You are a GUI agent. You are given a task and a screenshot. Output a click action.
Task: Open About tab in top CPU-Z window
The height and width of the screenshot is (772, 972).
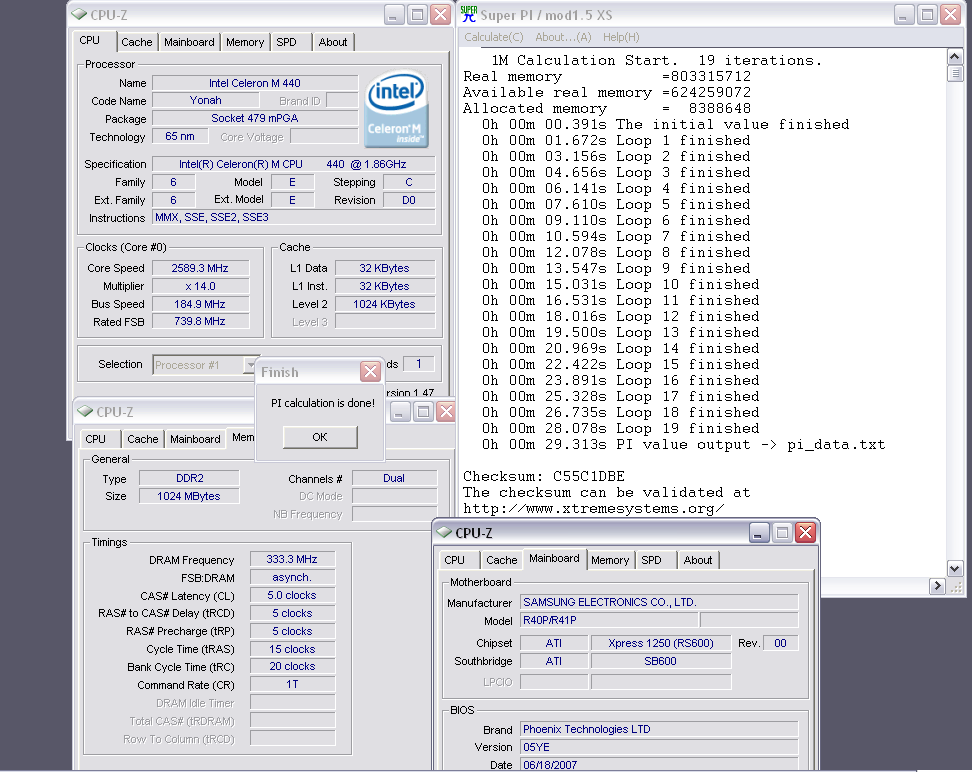click(333, 42)
